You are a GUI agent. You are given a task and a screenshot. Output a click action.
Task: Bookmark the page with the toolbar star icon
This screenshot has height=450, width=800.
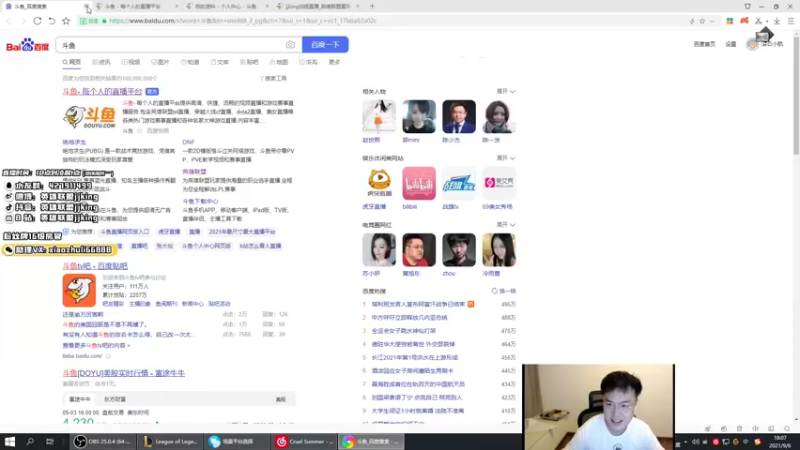coord(66,21)
